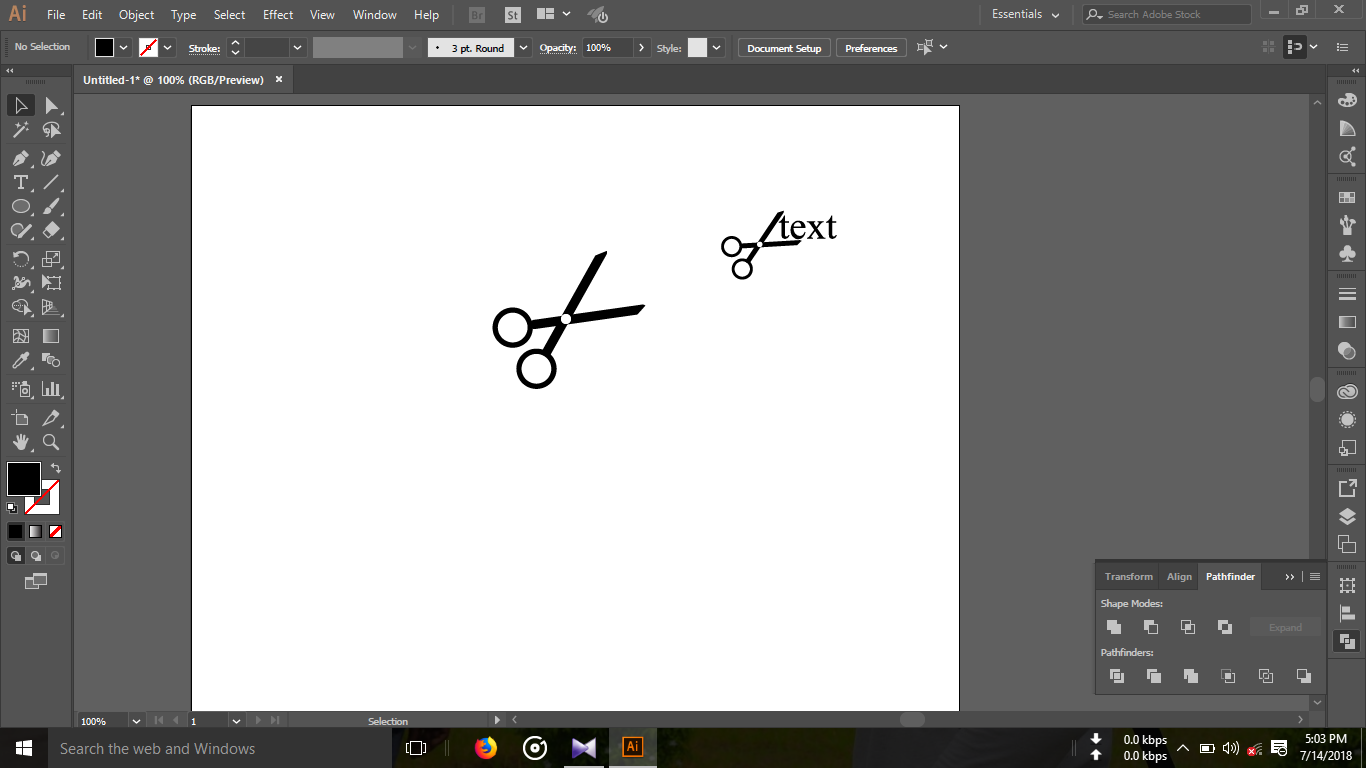1366x768 pixels.
Task: Select the Rotate tool
Action: coord(20,259)
